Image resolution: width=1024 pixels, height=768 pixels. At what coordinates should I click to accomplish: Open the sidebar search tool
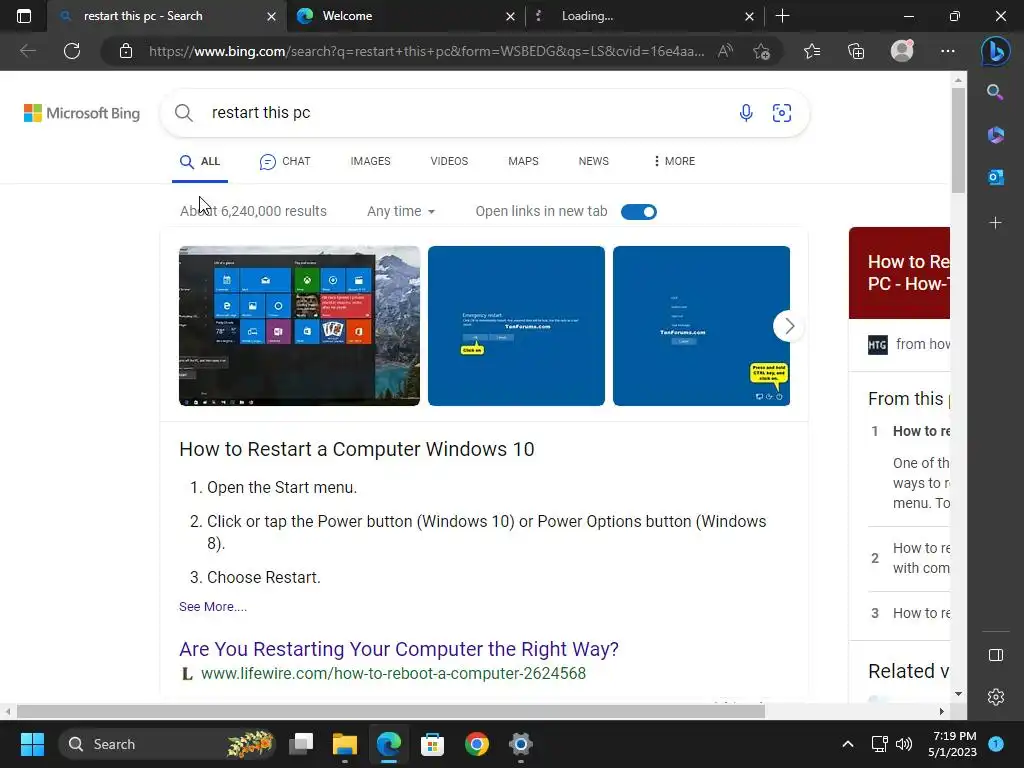(995, 92)
